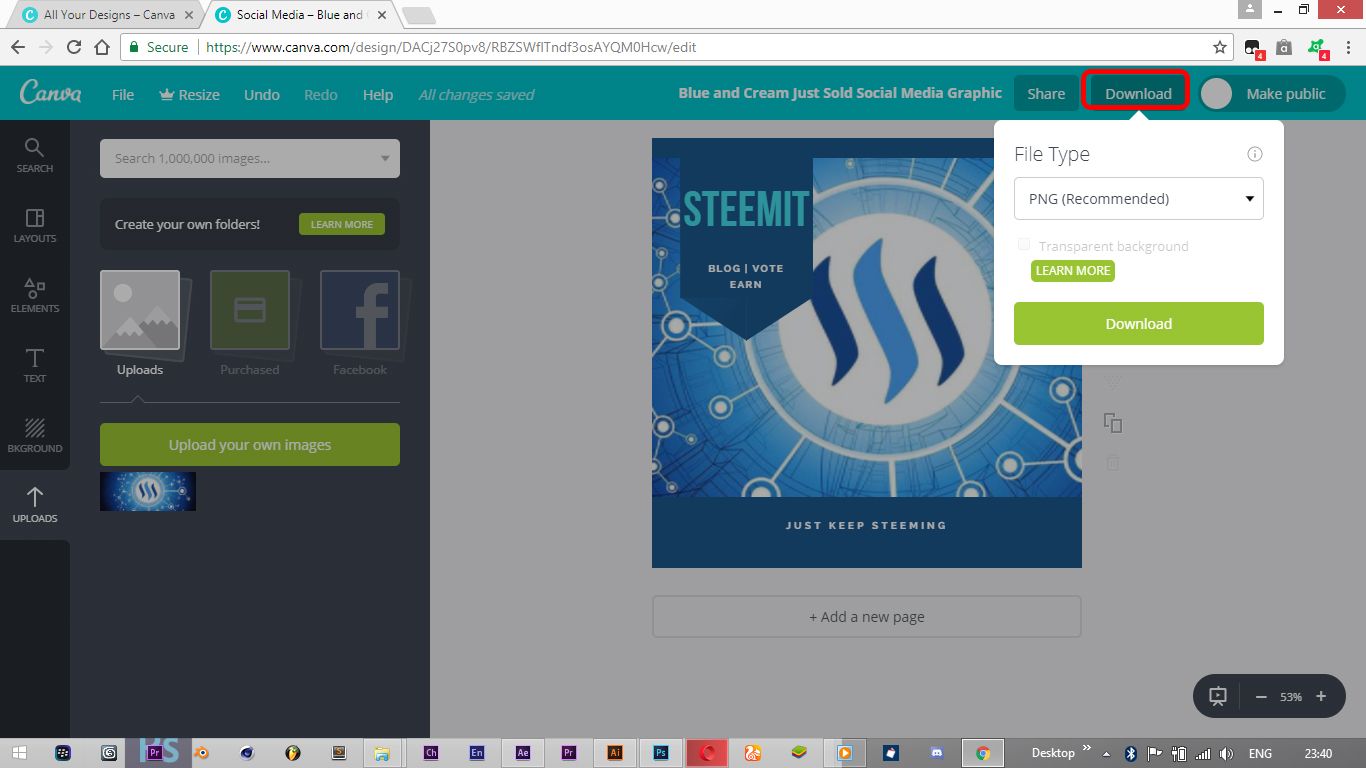Image resolution: width=1366 pixels, height=768 pixels.
Task: Click the design title text
Action: click(840, 93)
